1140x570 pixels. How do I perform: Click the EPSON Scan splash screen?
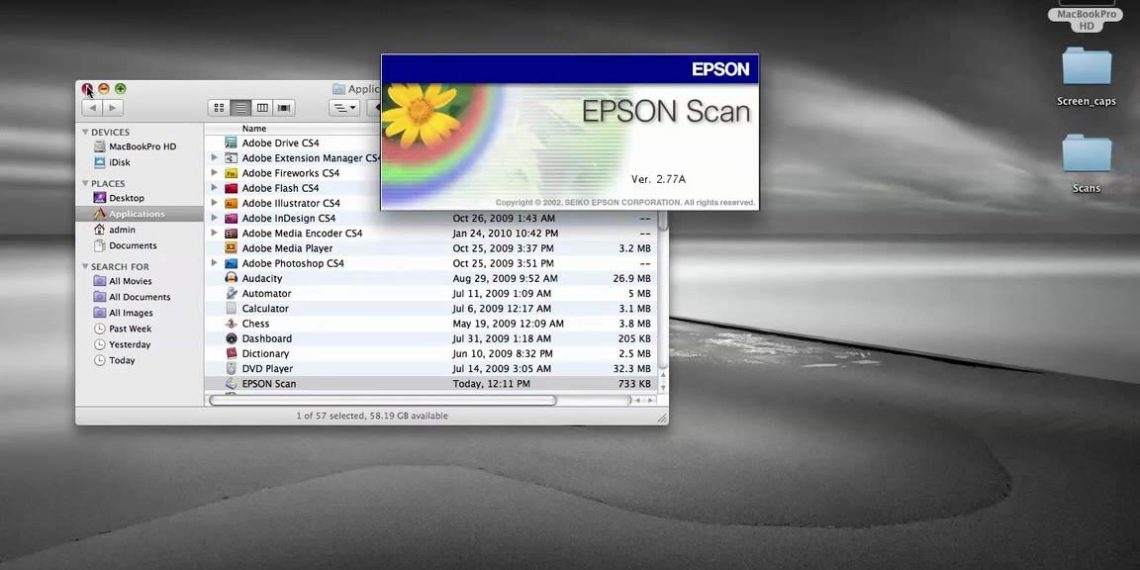pyautogui.click(x=570, y=132)
